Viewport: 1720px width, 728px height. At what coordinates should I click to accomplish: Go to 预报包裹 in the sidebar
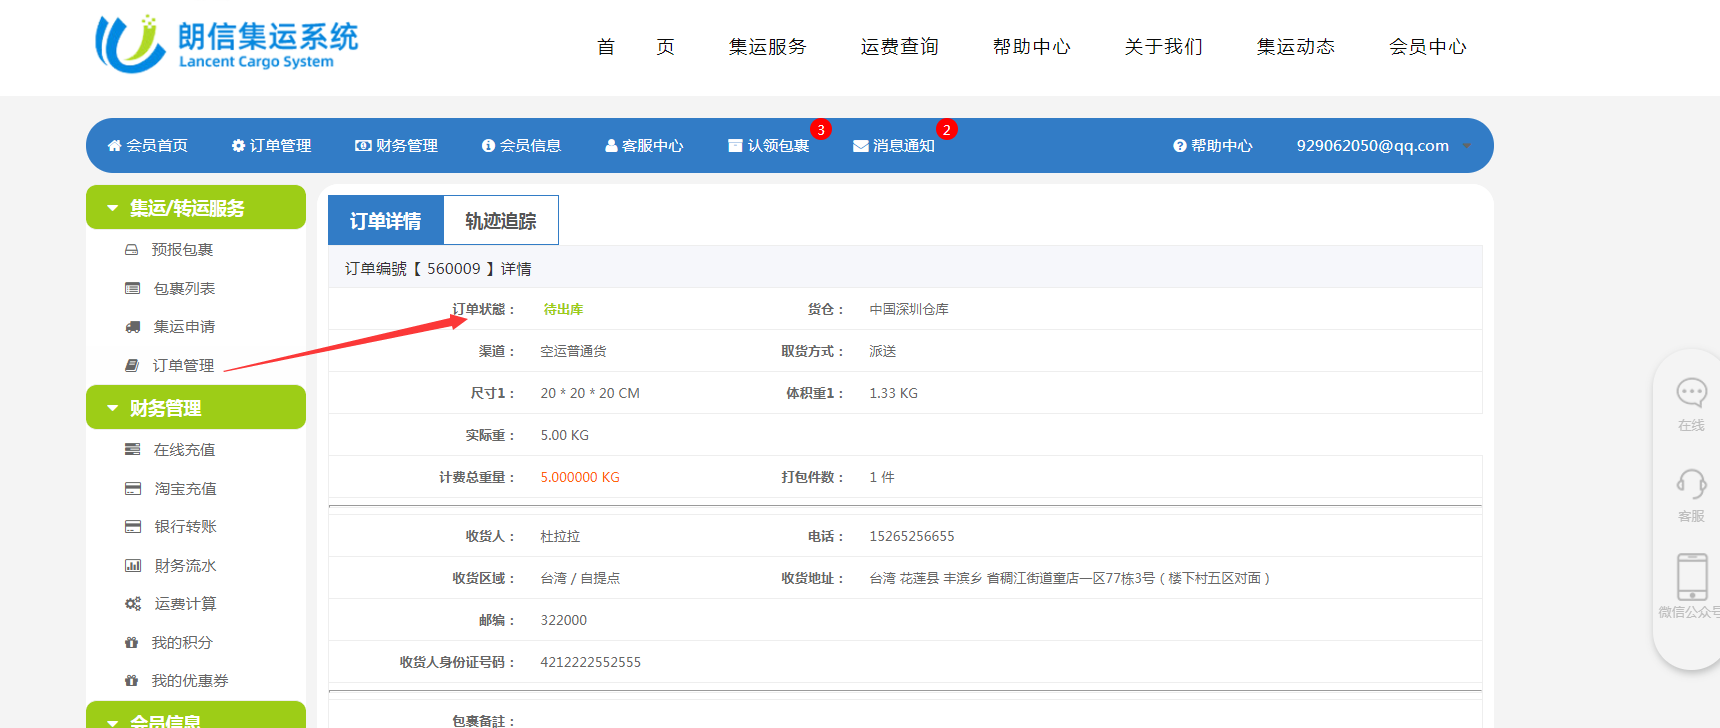pos(182,250)
